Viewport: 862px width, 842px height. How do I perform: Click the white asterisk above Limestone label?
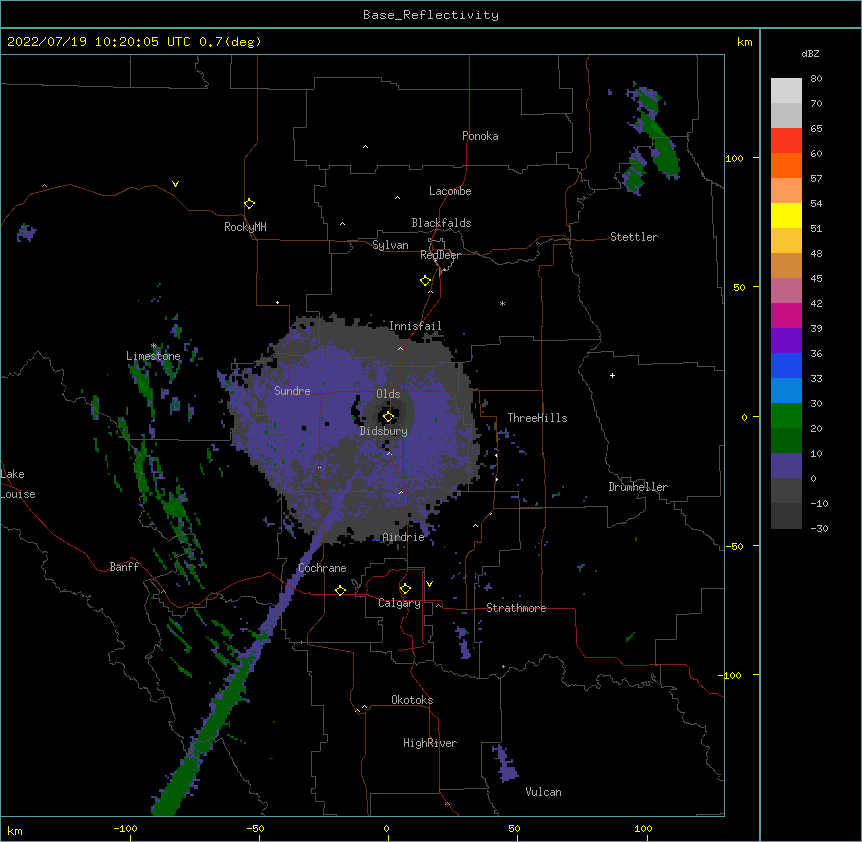(154, 346)
